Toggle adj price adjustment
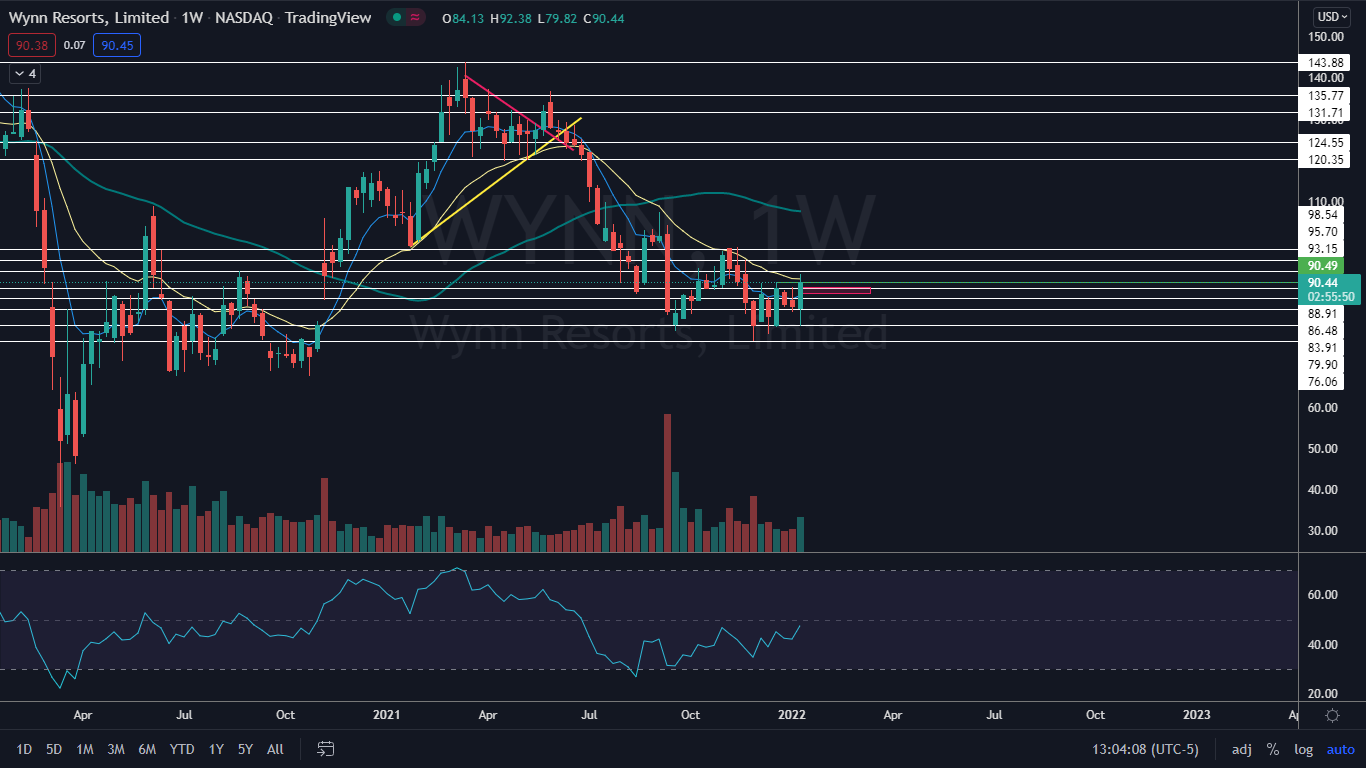Screen dimensions: 1366x768 (1241, 749)
